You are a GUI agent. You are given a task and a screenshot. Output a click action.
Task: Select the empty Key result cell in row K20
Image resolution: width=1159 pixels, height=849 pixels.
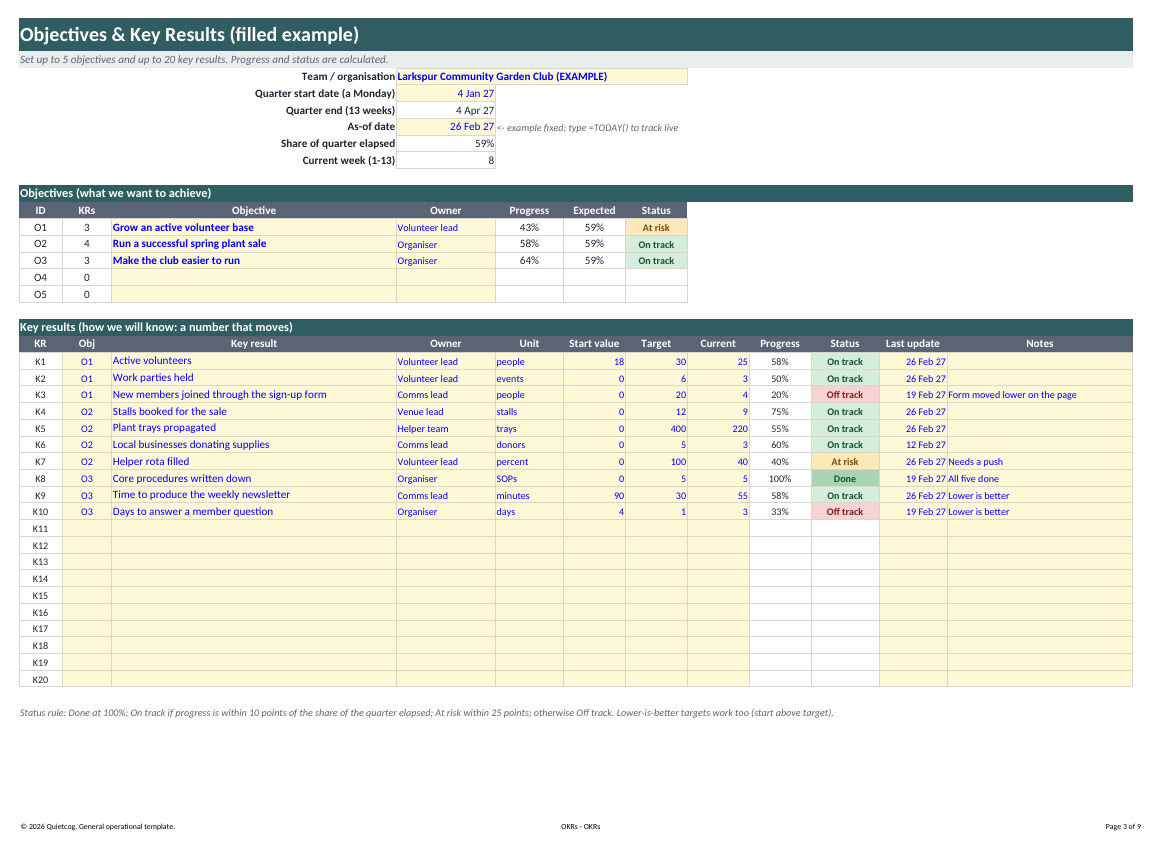[254, 679]
